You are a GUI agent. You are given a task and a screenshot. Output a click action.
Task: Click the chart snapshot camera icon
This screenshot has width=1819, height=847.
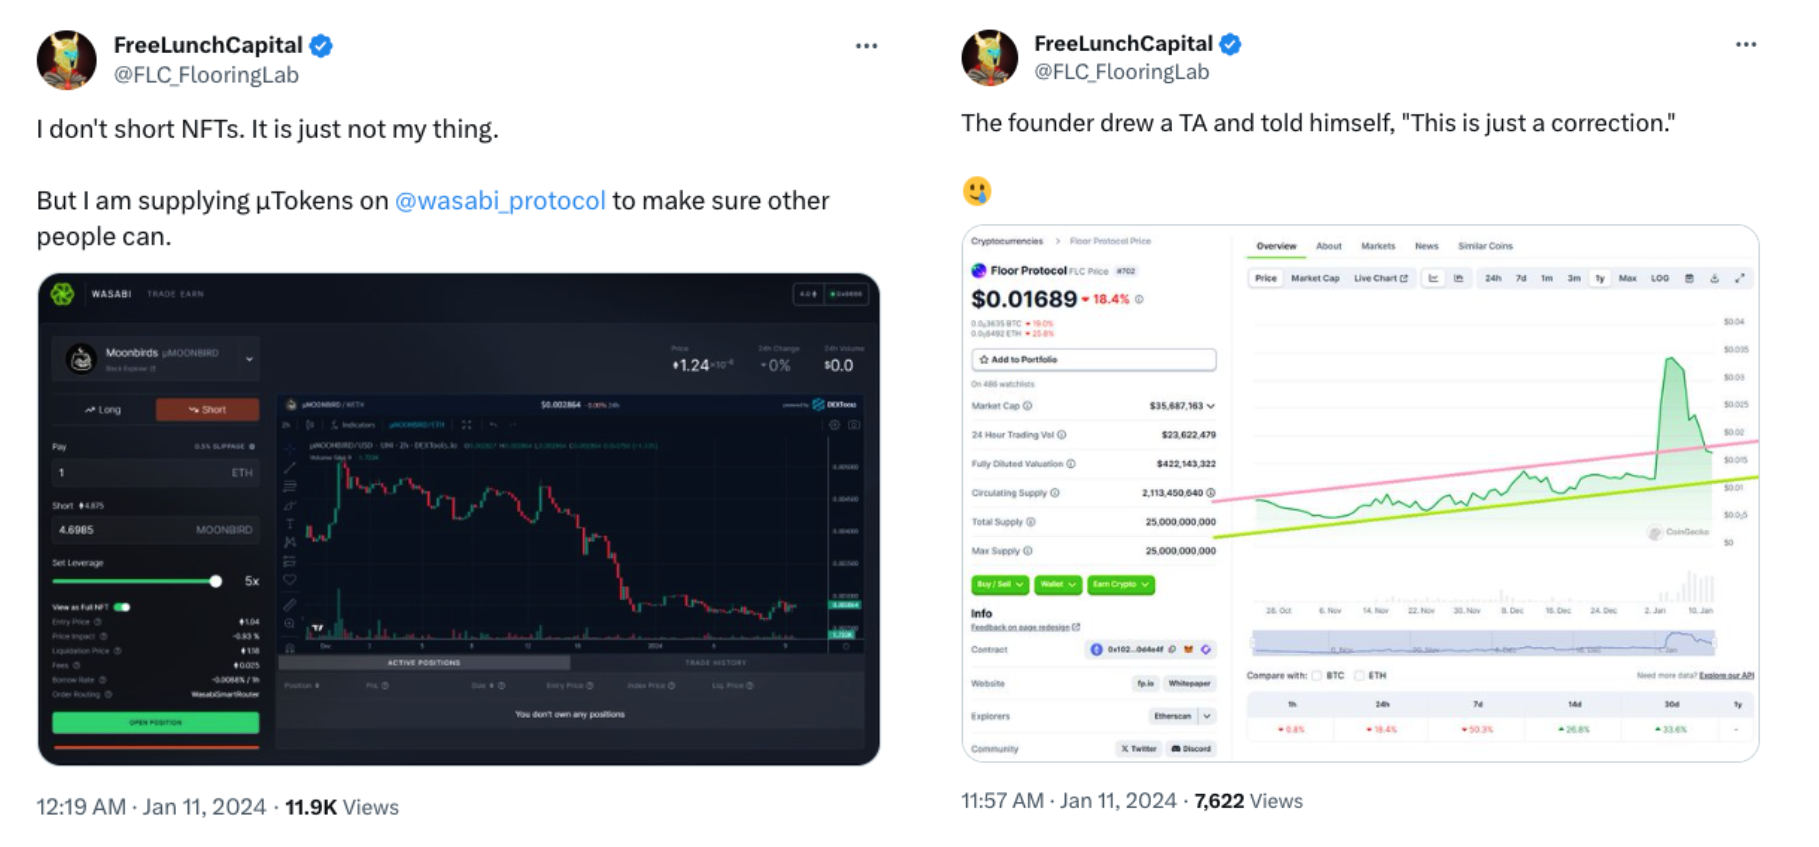(x=854, y=425)
